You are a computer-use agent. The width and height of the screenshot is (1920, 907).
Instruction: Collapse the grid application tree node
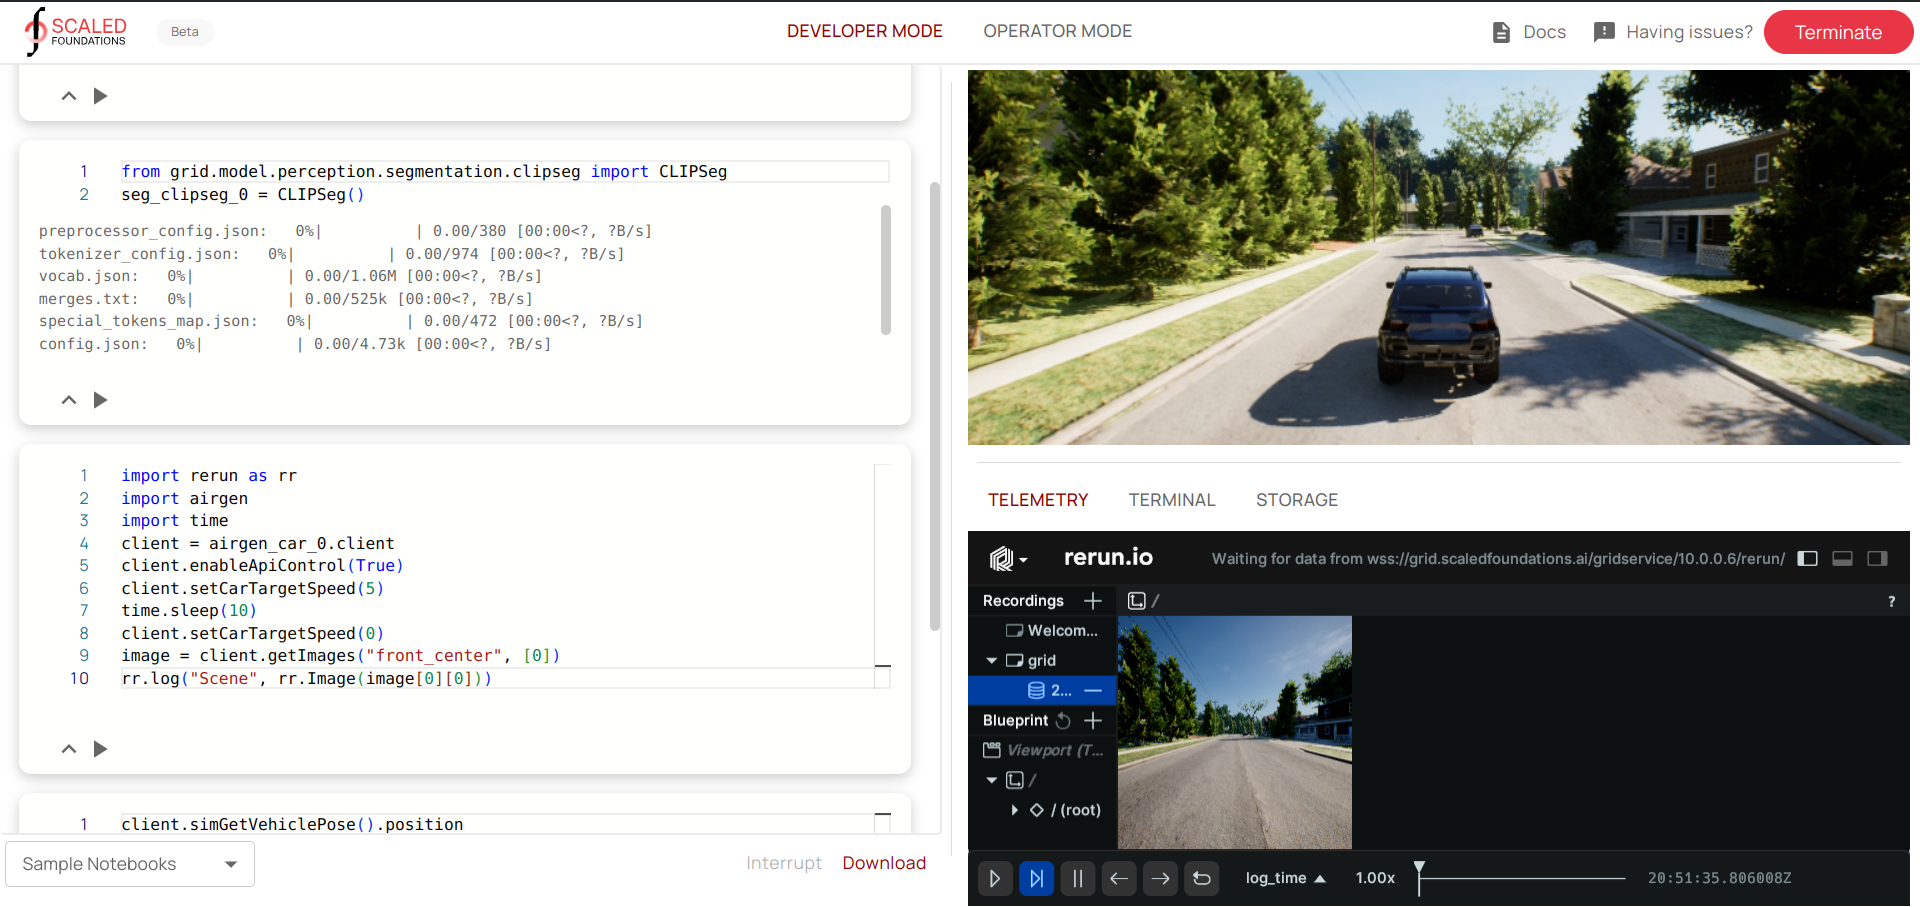coord(992,660)
